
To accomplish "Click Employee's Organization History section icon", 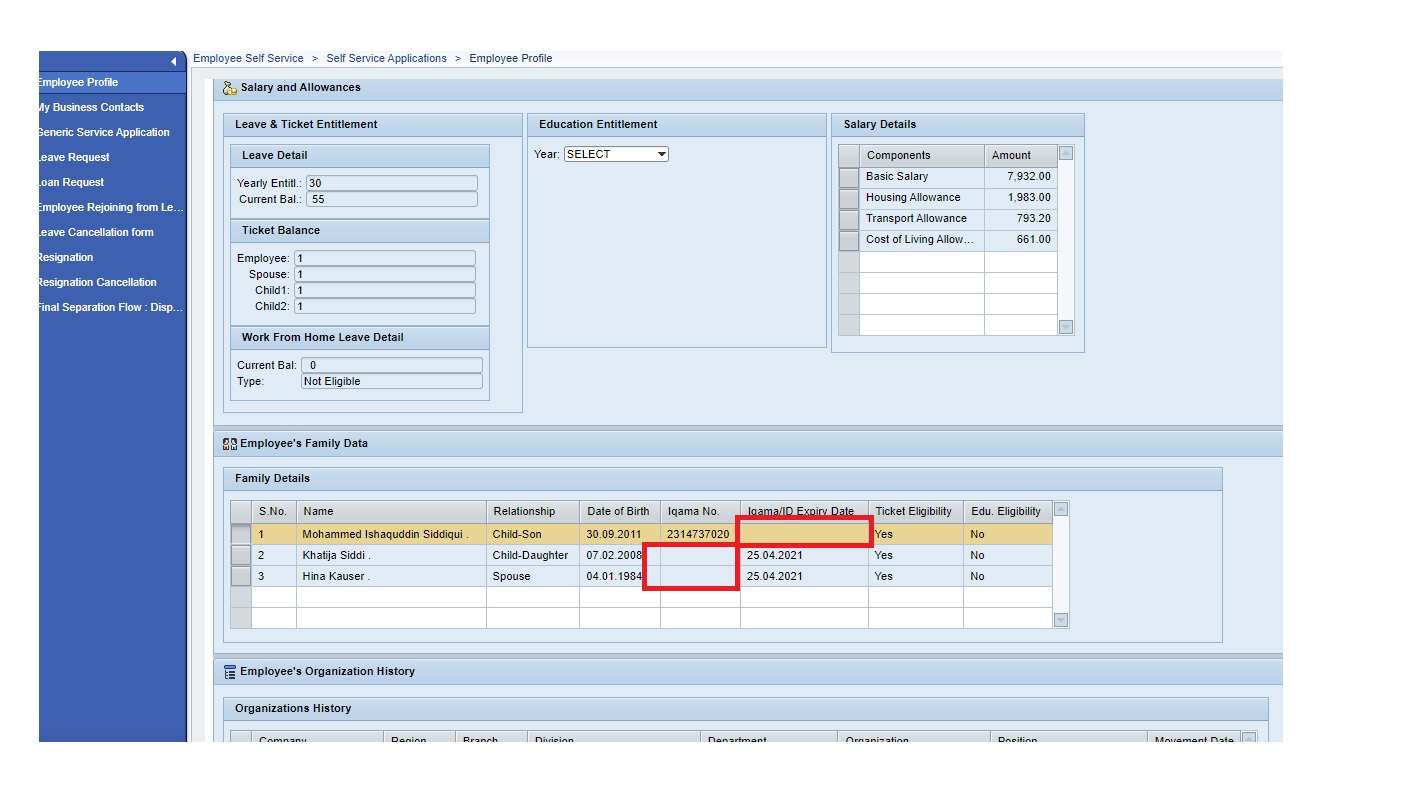I will click(x=230, y=672).
